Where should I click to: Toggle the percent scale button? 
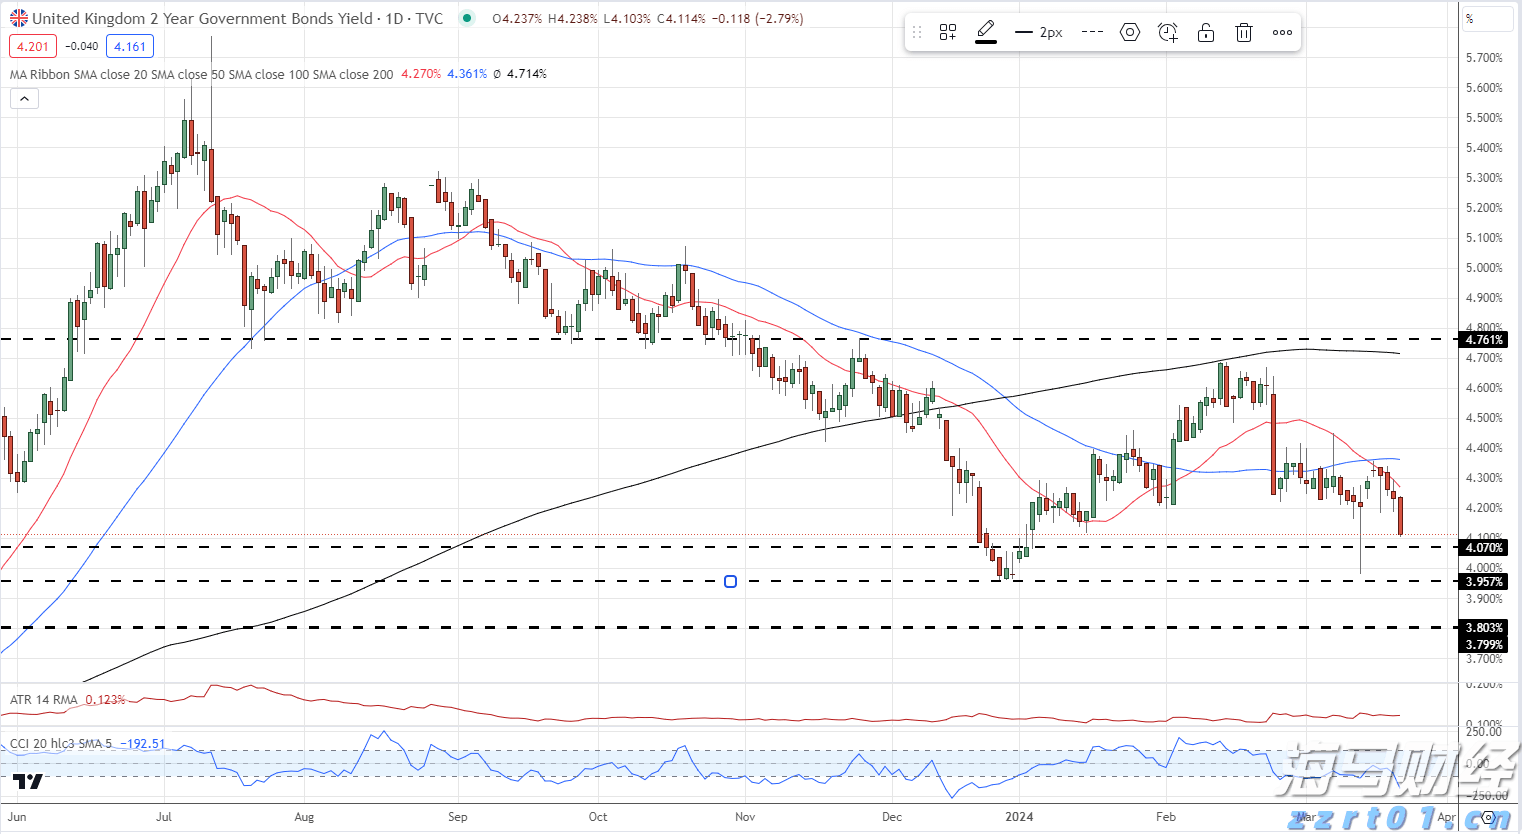[1469, 18]
